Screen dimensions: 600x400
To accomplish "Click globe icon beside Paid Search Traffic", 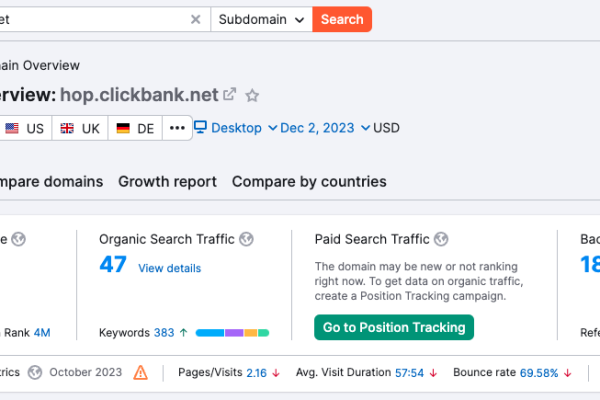I will coord(441,239).
